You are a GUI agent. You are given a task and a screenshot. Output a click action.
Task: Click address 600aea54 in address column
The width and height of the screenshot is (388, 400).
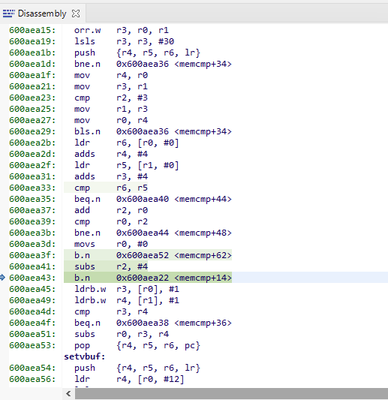(x=32, y=368)
